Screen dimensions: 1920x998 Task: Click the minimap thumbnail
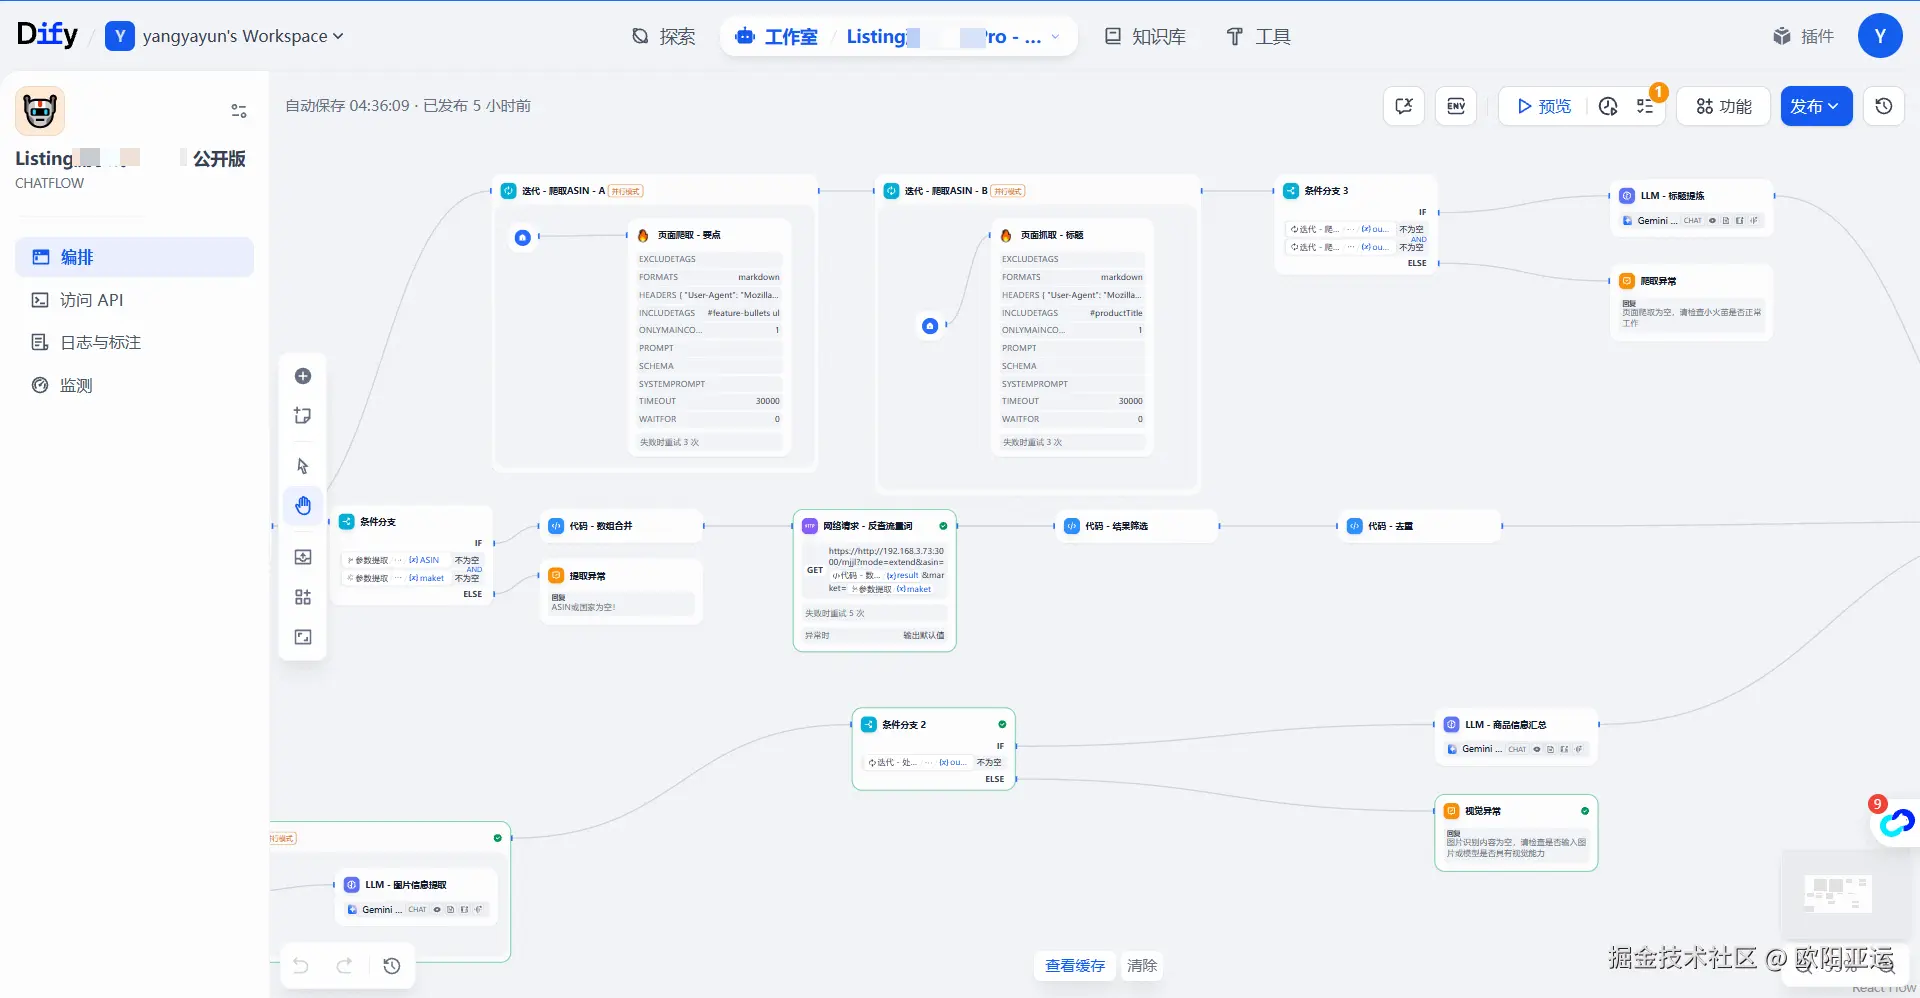click(1838, 893)
